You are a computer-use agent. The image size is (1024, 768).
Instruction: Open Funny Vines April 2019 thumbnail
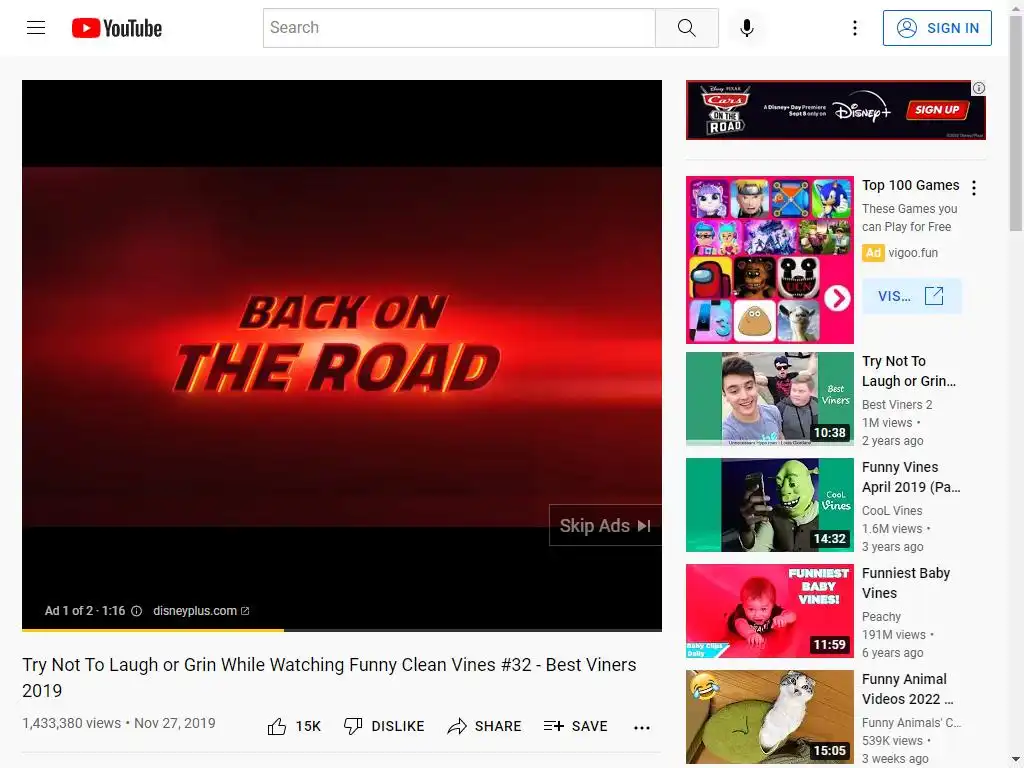(x=770, y=505)
